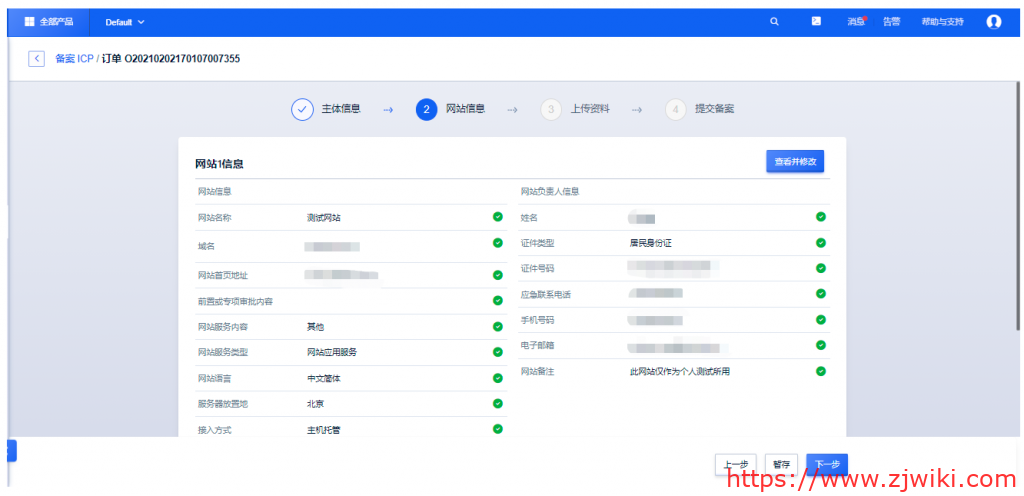
Task: Click green check for 电子邮箱 row
Action: (821, 345)
